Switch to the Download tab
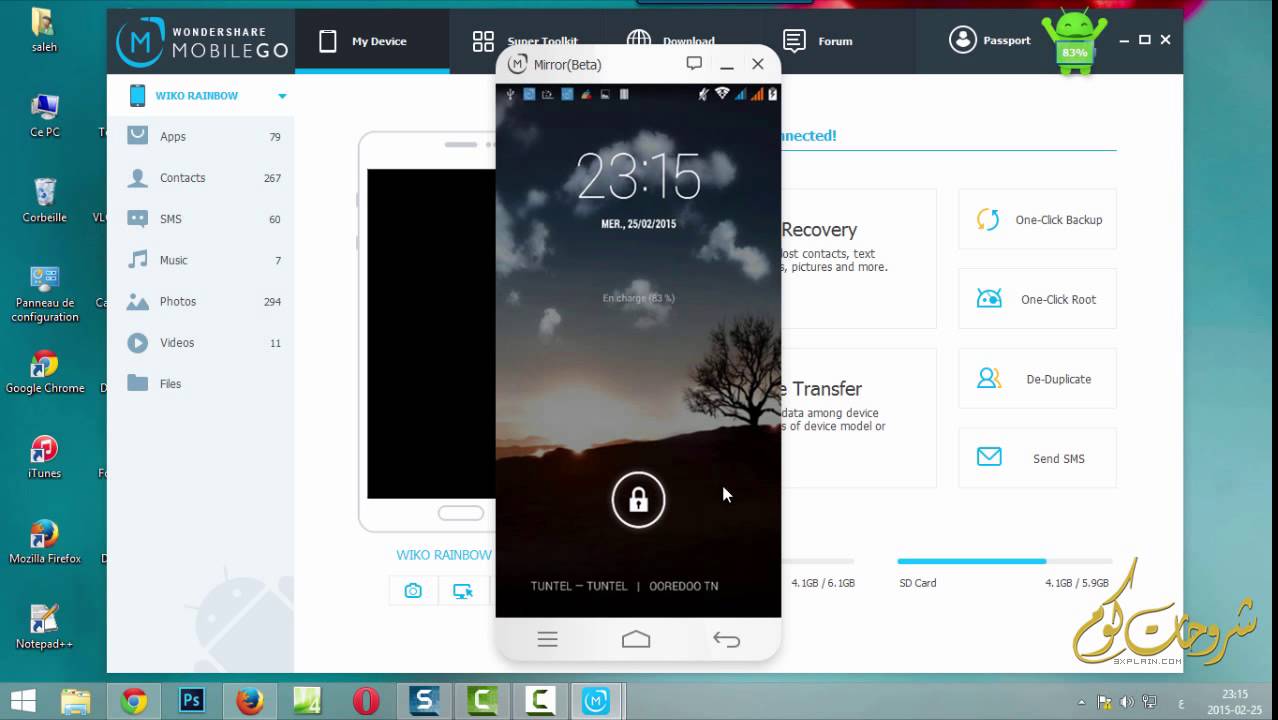1278x720 pixels. coord(671,41)
